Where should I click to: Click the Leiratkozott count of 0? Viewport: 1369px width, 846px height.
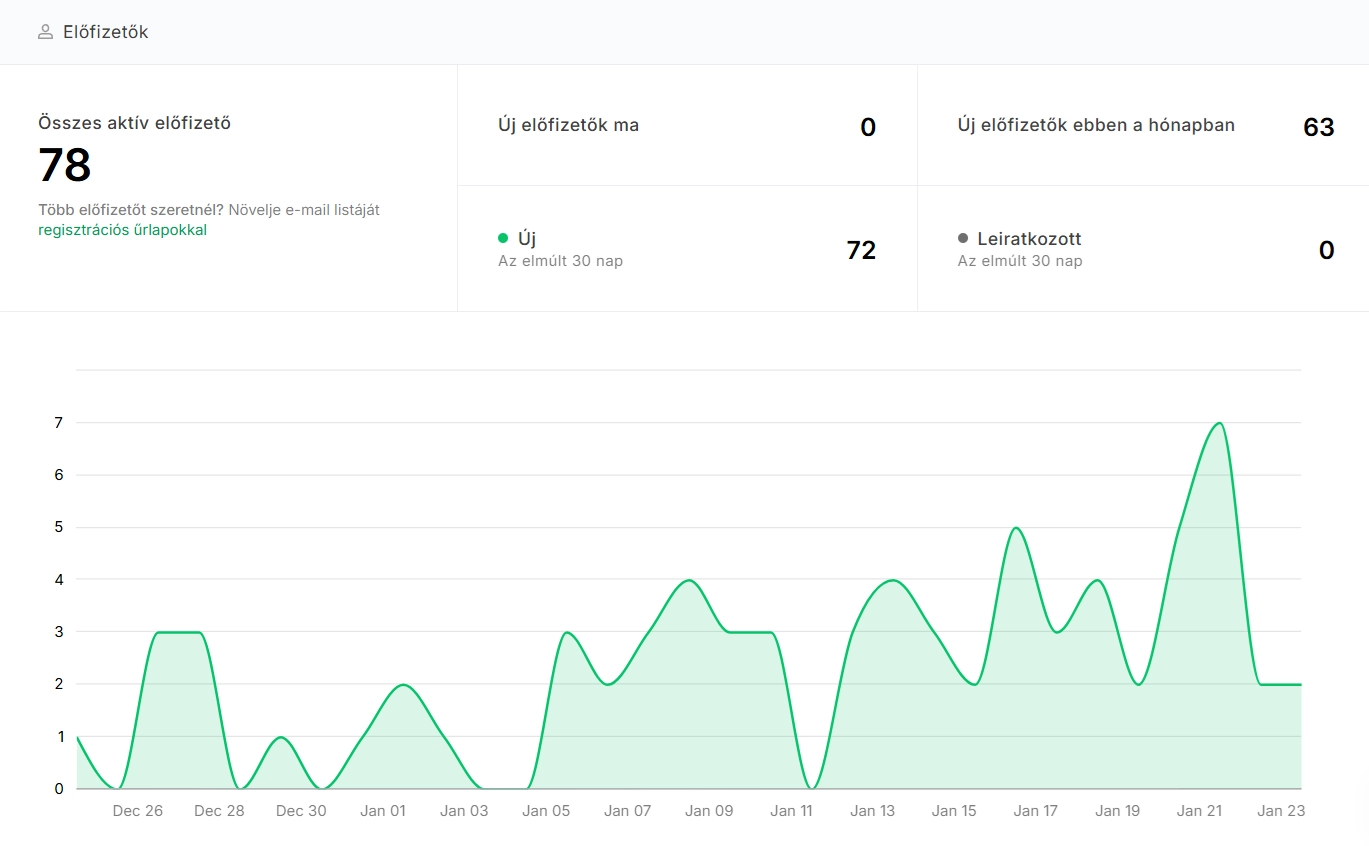tap(1326, 250)
